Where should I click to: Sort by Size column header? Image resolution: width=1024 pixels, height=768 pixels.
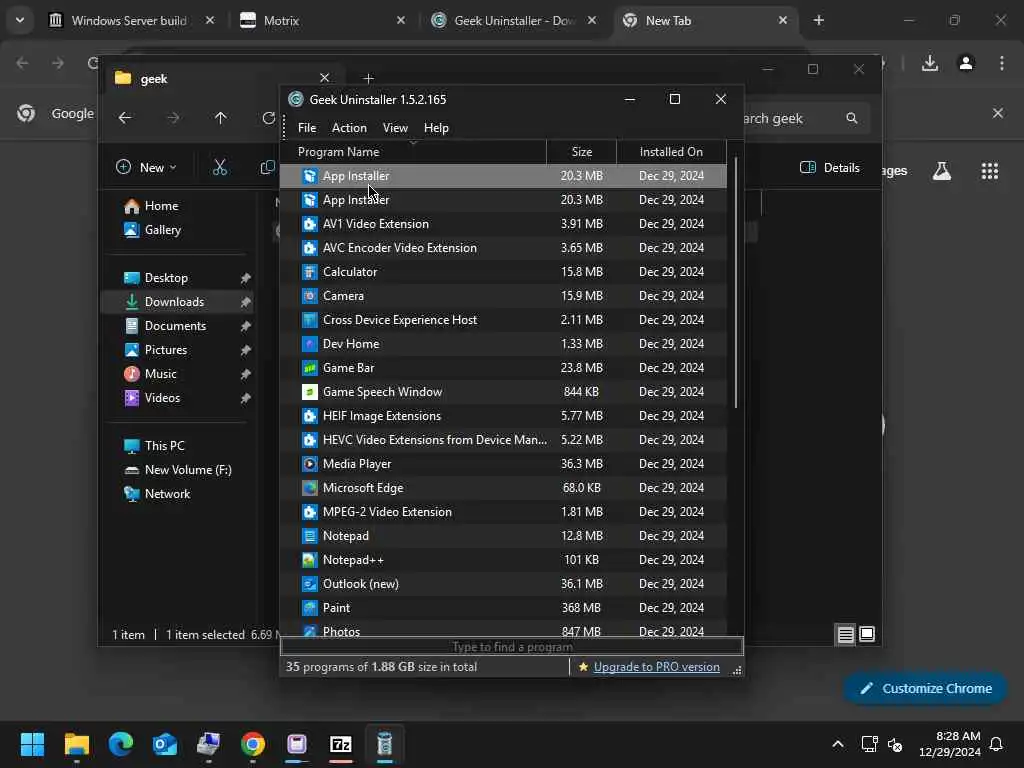point(581,152)
